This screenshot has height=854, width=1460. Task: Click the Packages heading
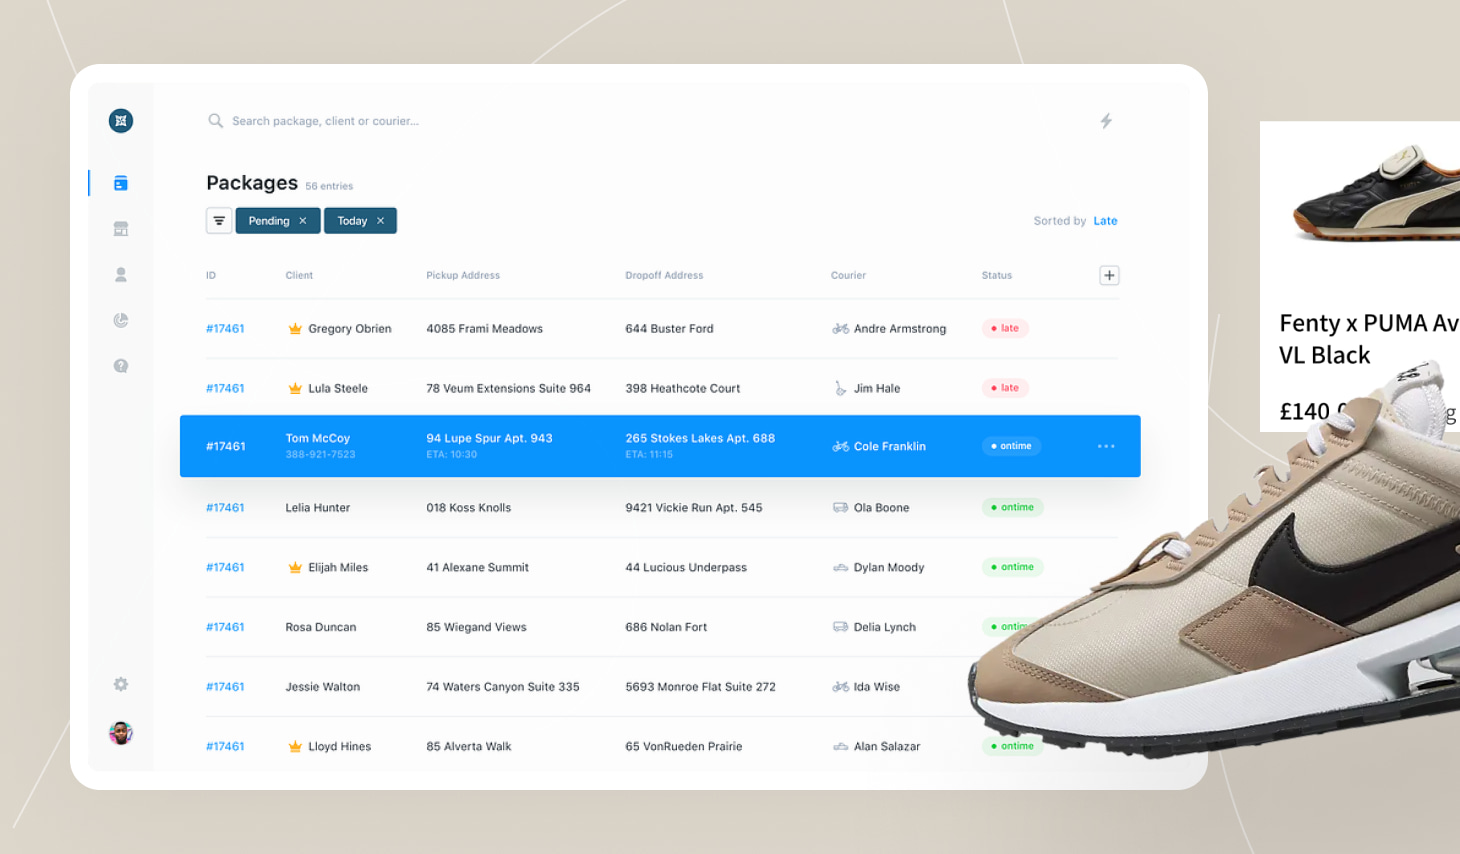[x=252, y=183]
